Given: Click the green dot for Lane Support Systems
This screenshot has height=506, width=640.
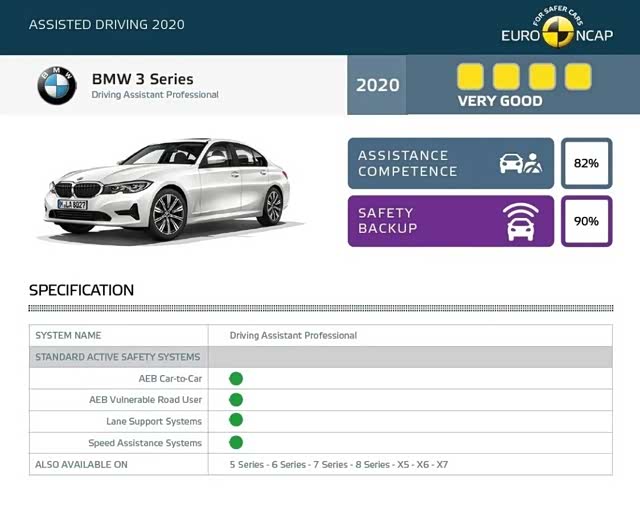Looking at the screenshot, I should pos(236,421).
